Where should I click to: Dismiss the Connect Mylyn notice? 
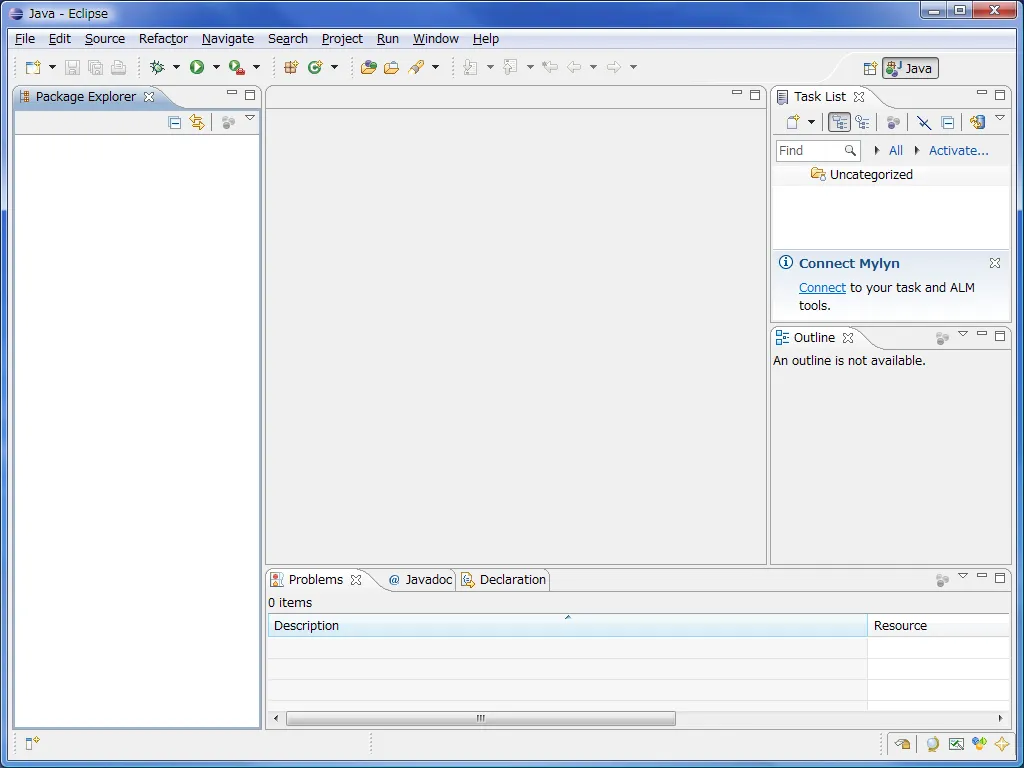click(995, 263)
